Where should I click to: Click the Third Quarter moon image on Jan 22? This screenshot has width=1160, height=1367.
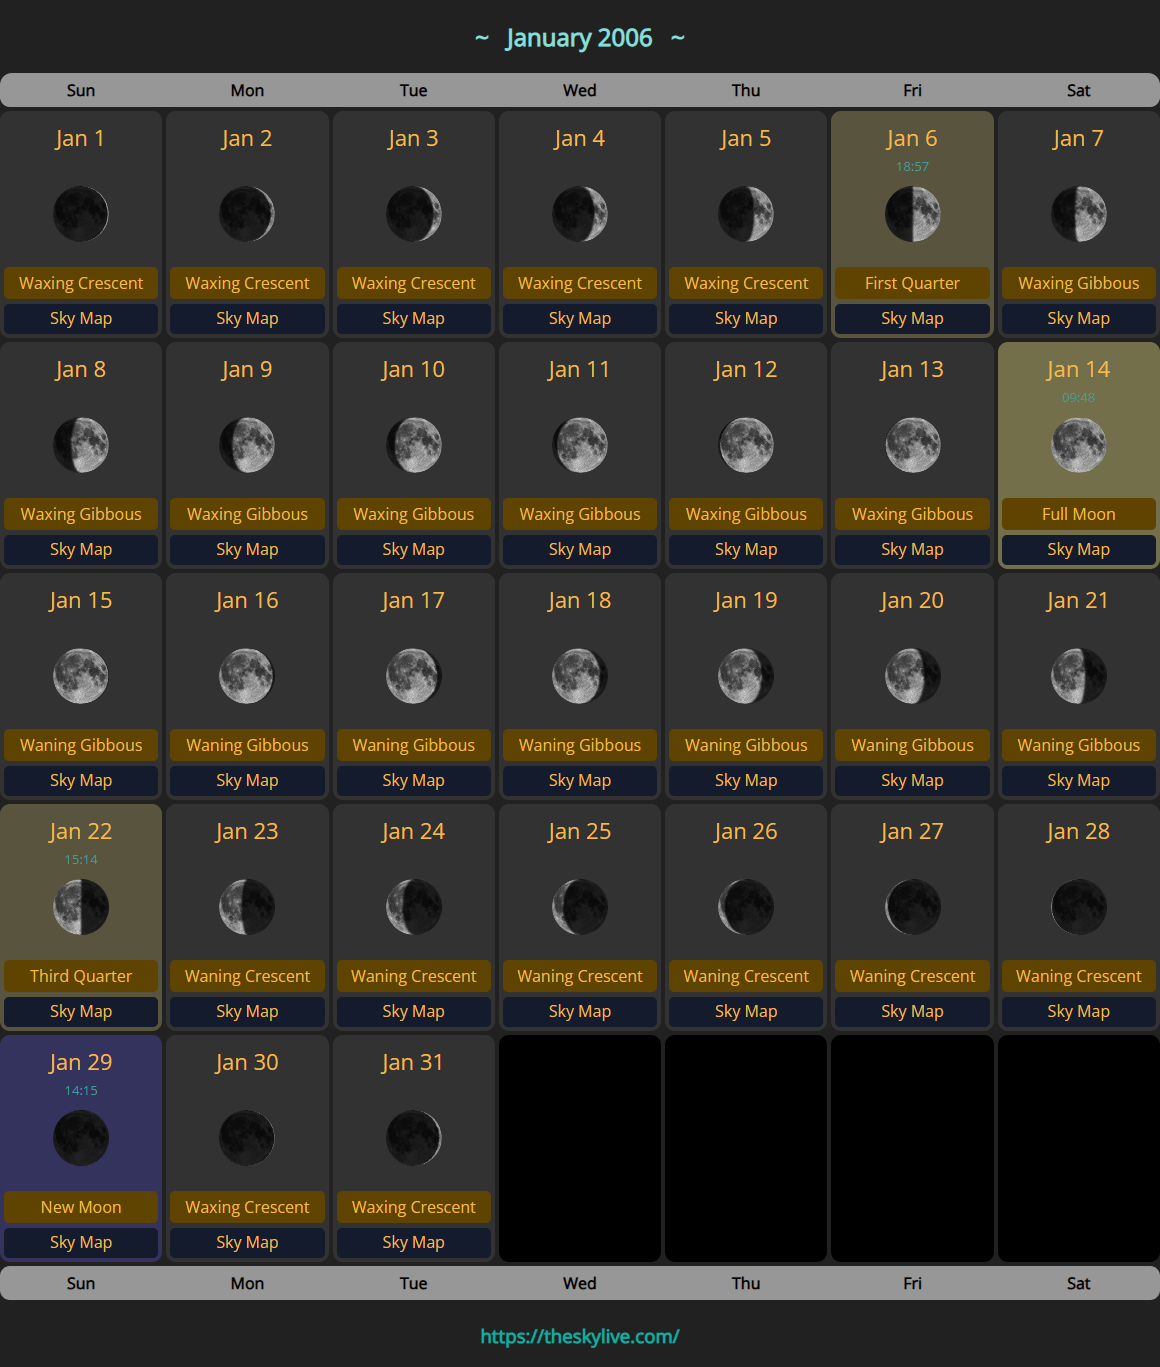coord(81,907)
